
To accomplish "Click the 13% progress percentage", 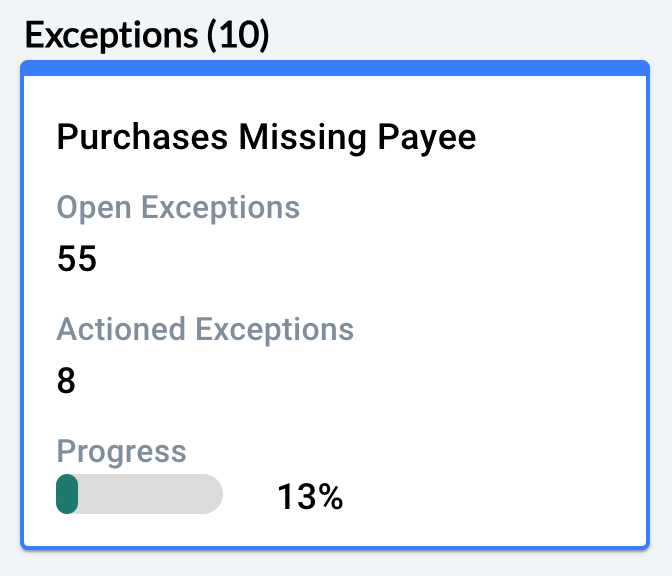I will point(310,497).
